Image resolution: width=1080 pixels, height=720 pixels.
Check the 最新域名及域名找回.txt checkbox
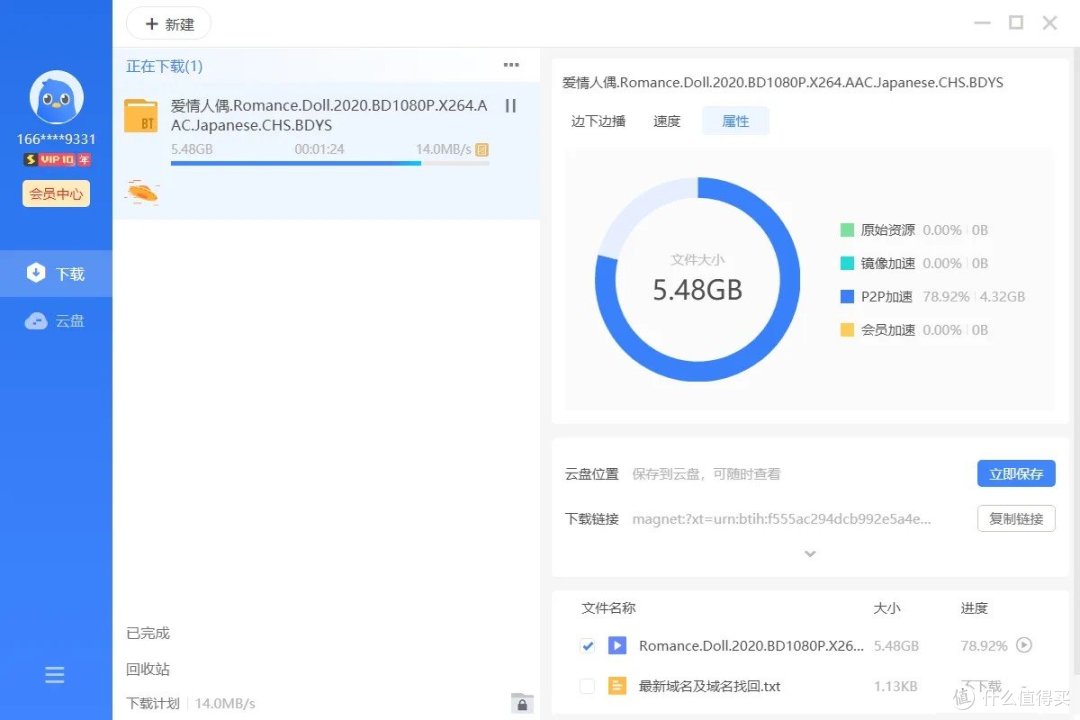(588, 686)
